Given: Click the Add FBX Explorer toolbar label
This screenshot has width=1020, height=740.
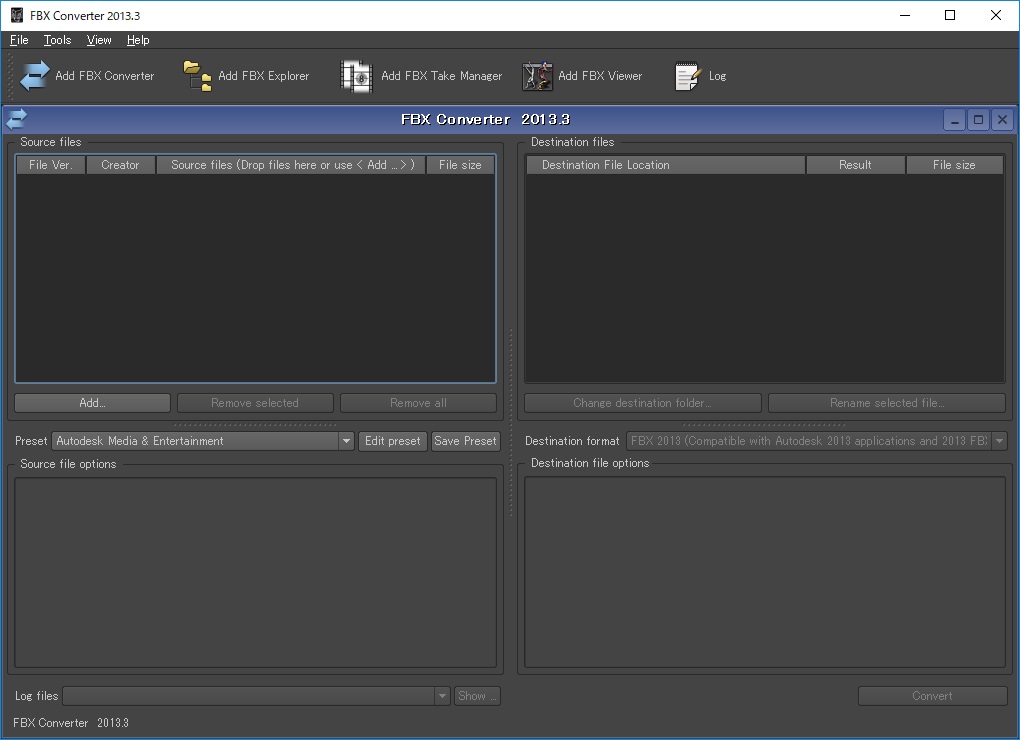Looking at the screenshot, I should coord(263,76).
